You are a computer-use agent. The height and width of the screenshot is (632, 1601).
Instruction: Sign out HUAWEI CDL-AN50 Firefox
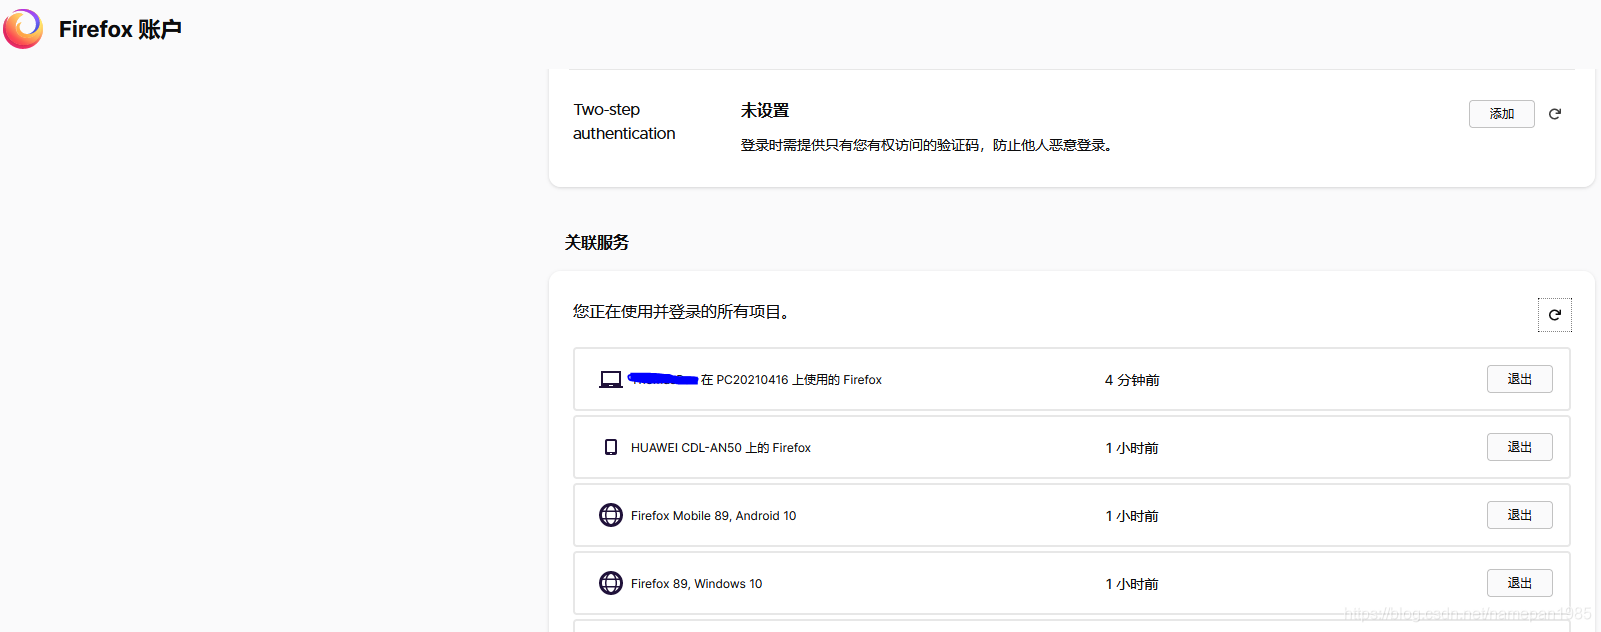1519,447
